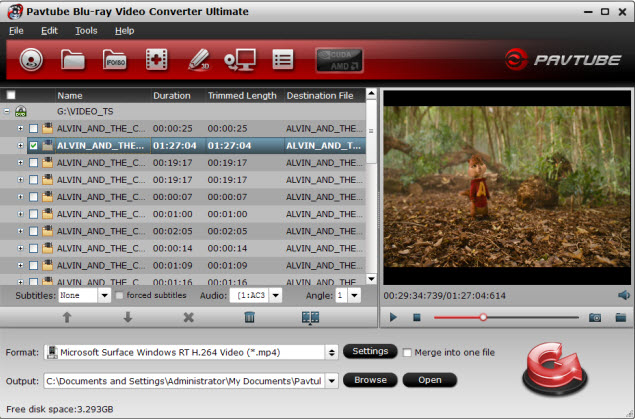This screenshot has height=419, width=635.
Task: Click the video preview image
Action: (x=507, y=187)
